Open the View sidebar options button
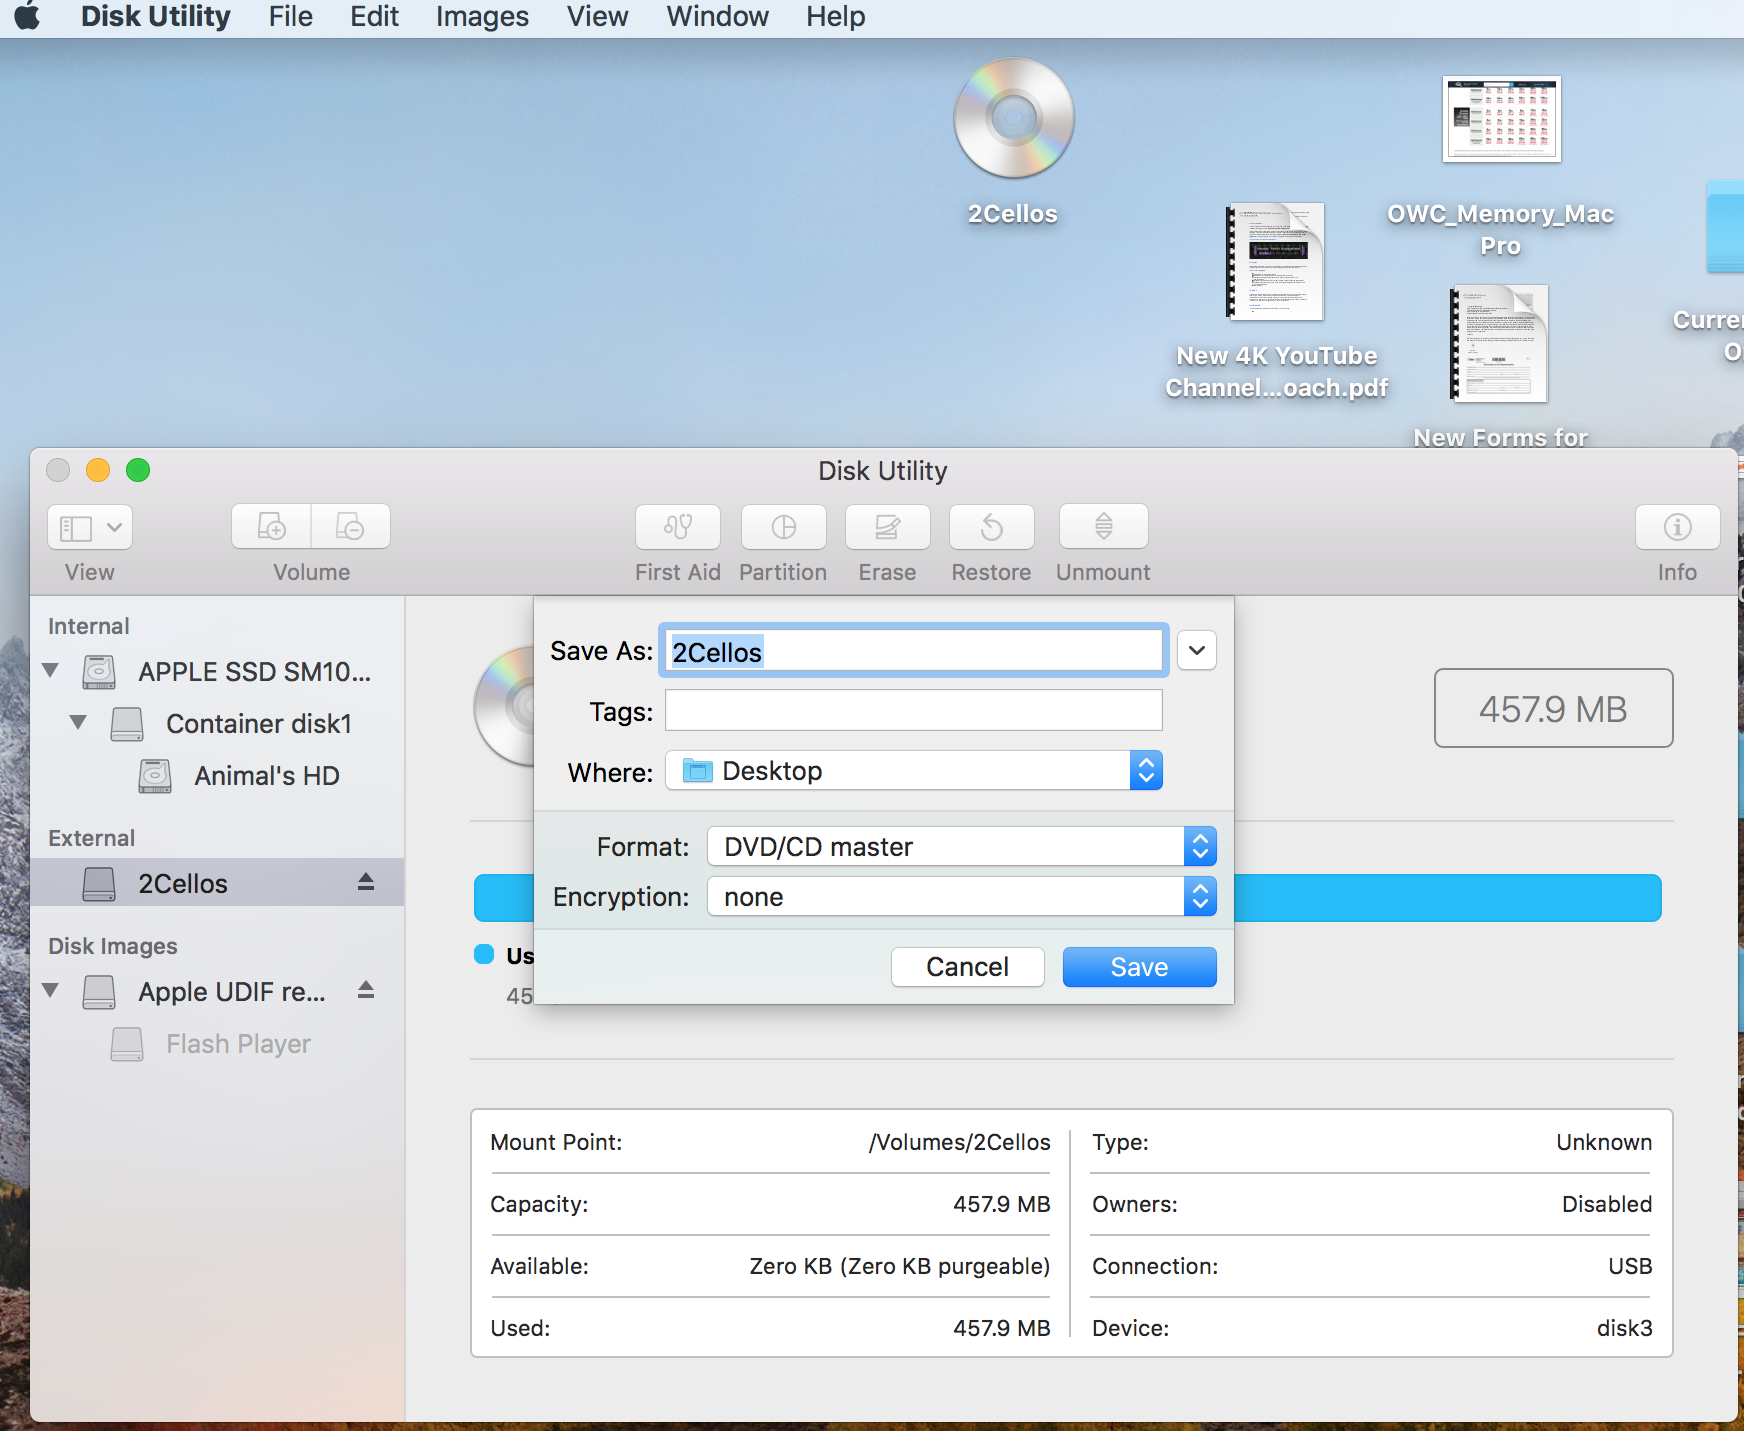Image resolution: width=1744 pixels, height=1431 pixels. pyautogui.click(x=90, y=527)
